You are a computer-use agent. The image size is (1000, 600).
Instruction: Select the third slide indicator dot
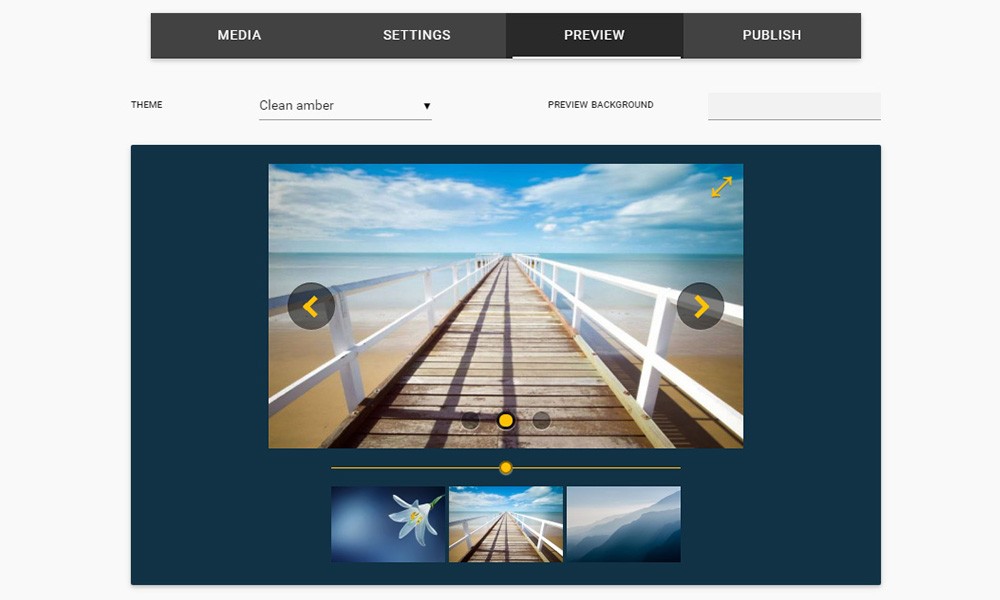click(x=541, y=421)
